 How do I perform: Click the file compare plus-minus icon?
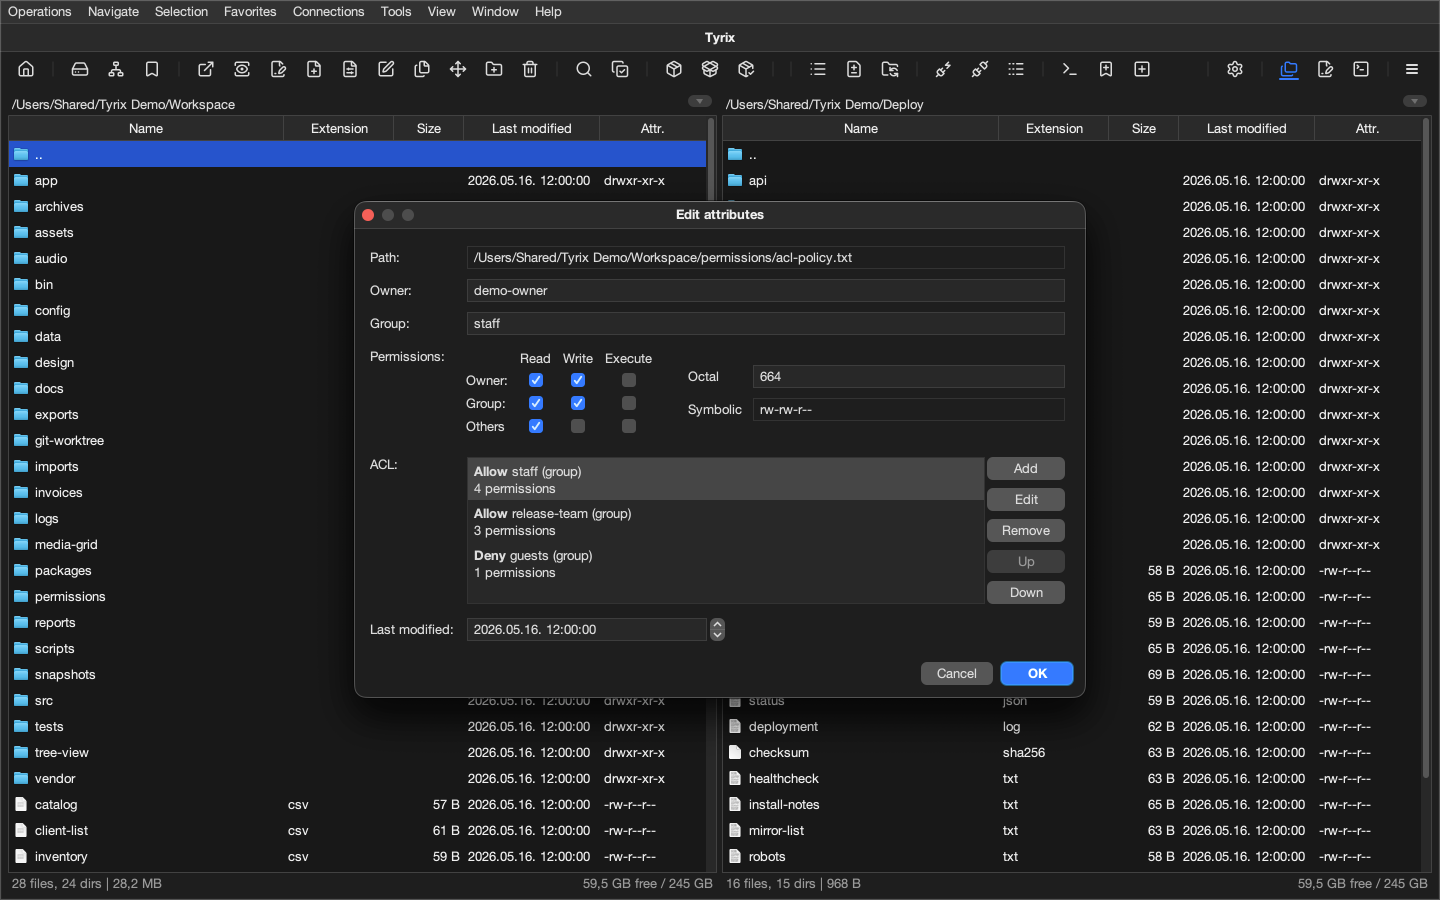tap(854, 69)
